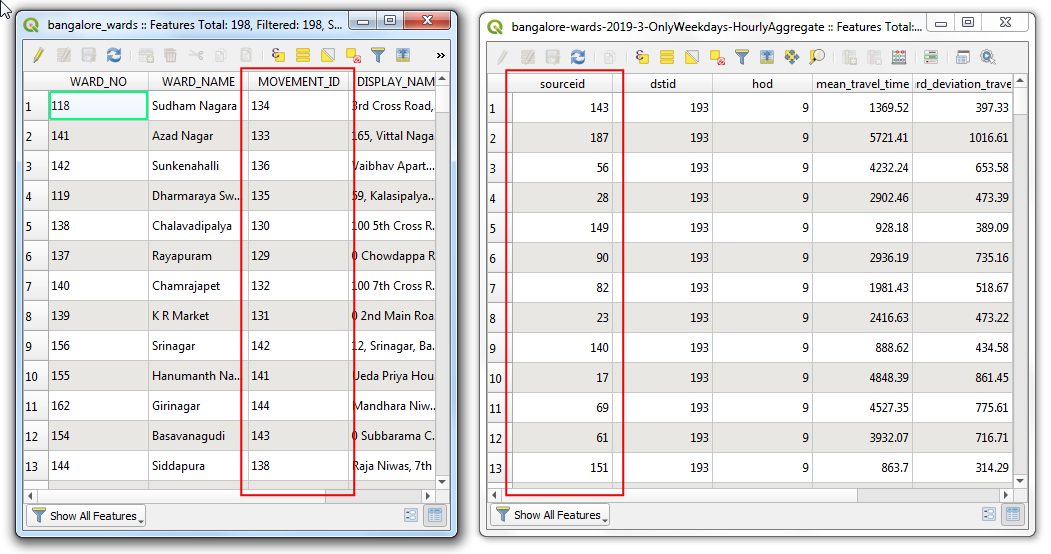The width and height of the screenshot is (1051, 554).
Task: Click Select All in bangalore_wards toolbar
Action: tap(303, 56)
